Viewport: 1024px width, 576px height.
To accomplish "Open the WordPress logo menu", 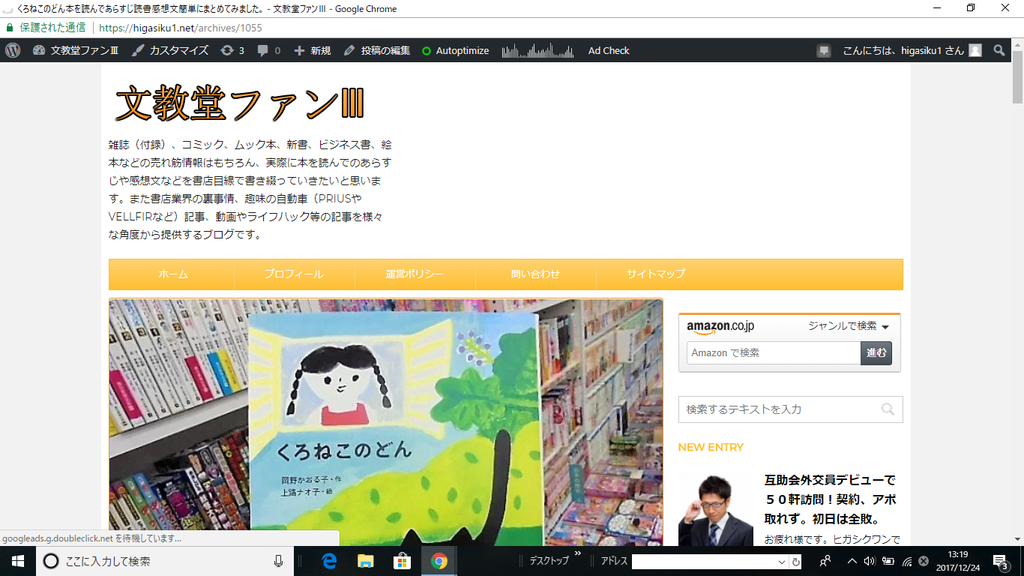I will pyautogui.click(x=12, y=50).
